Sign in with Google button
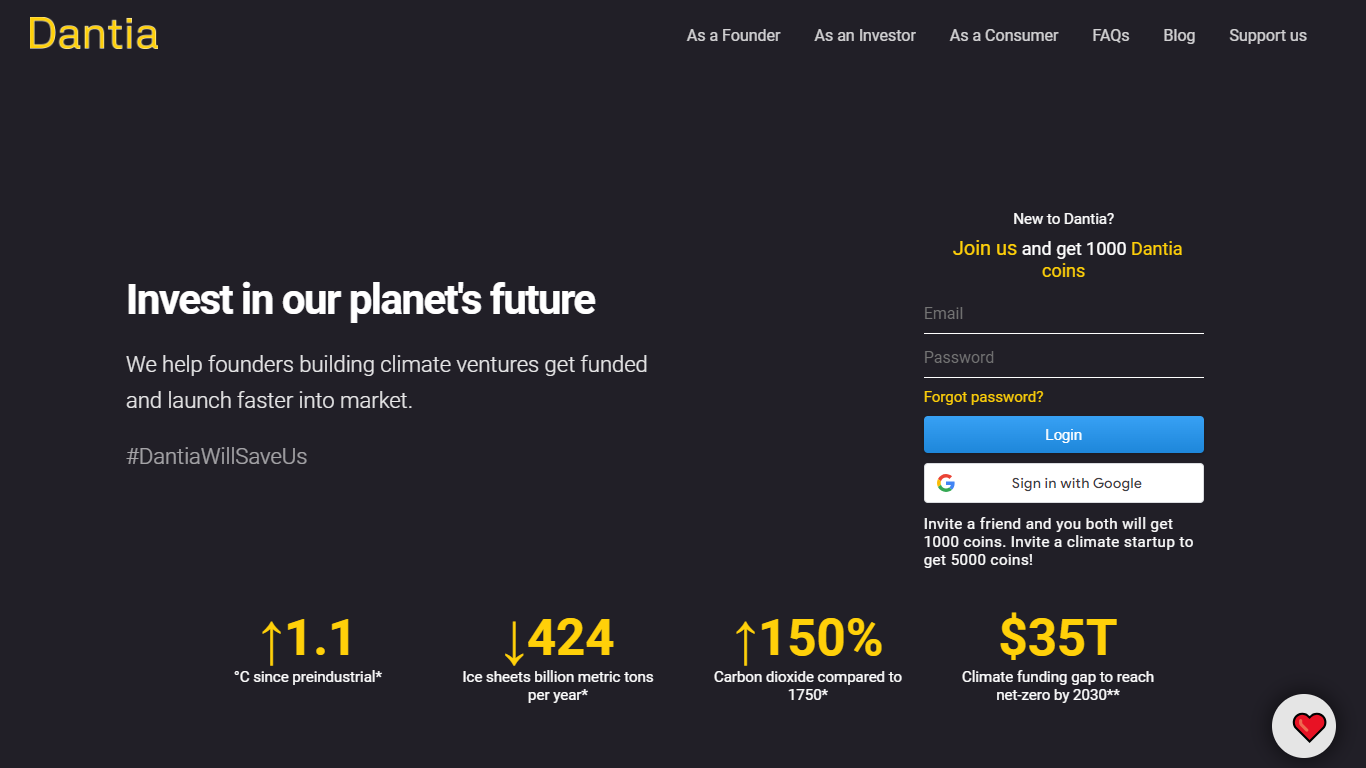 [1064, 483]
